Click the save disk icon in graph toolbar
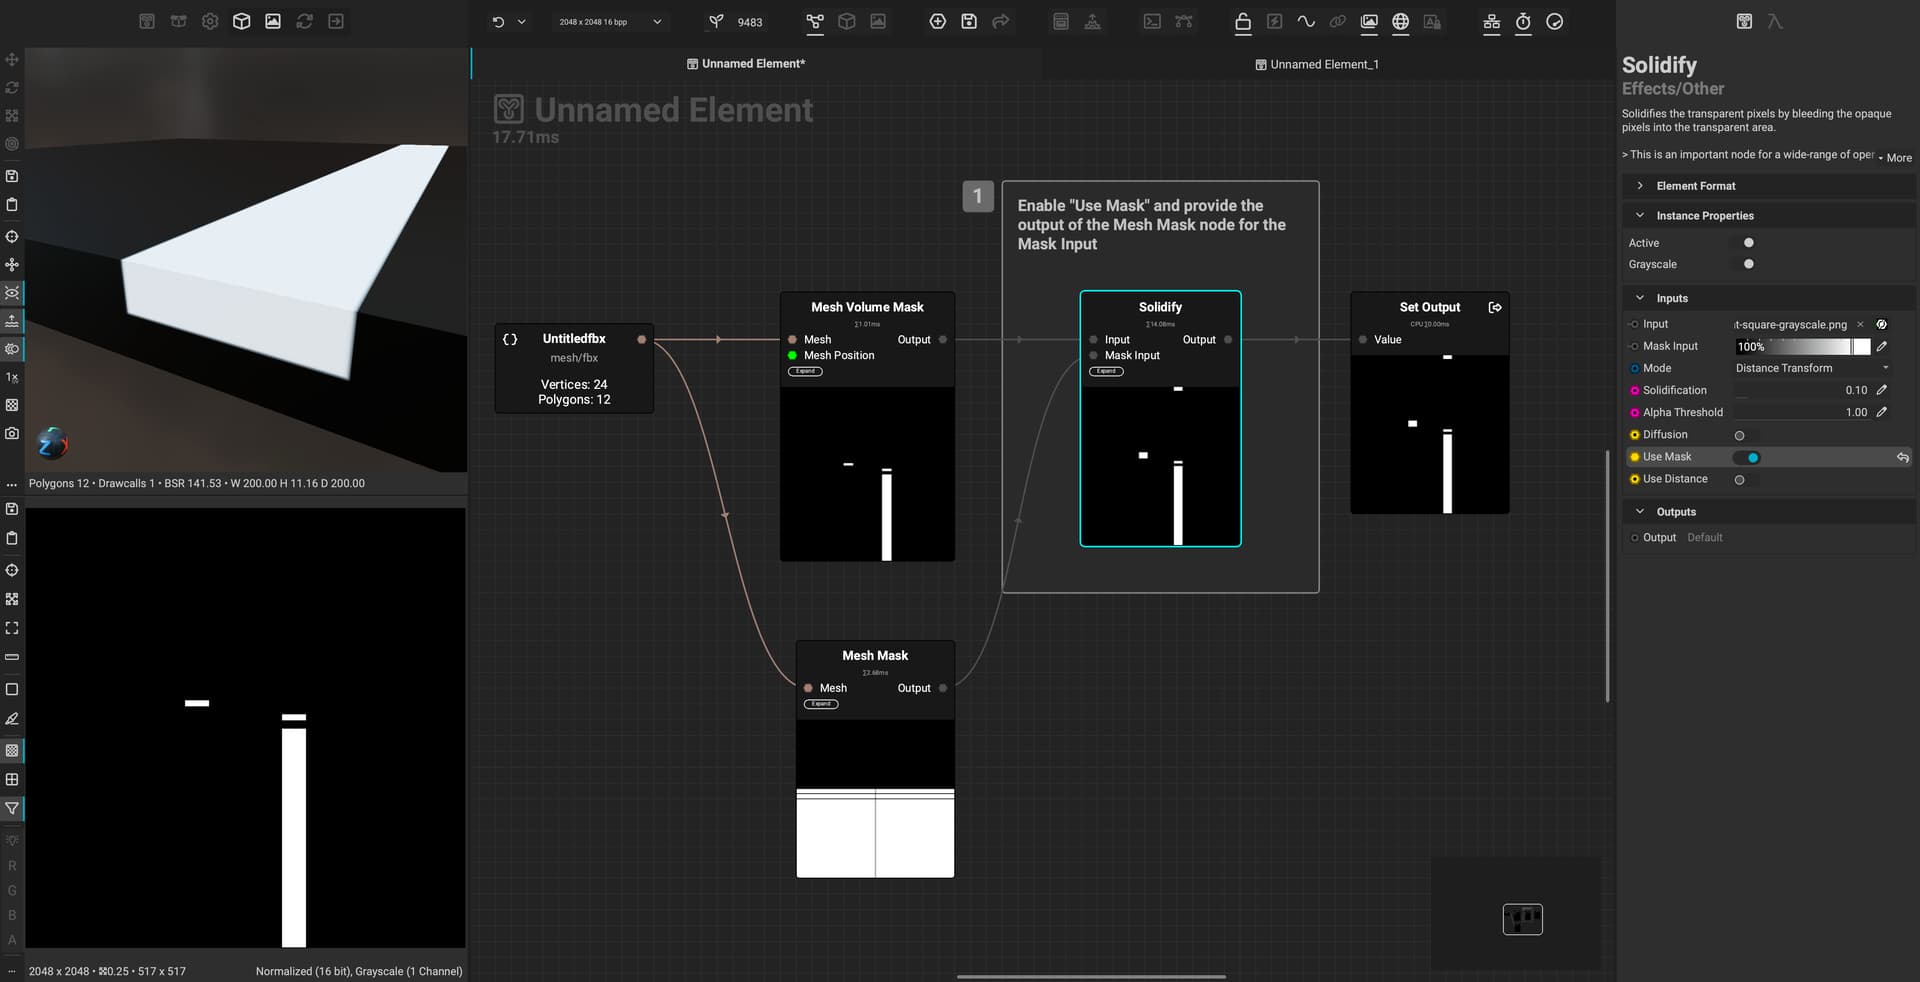Screen dimensions: 1920x982 pyautogui.click(x=969, y=22)
